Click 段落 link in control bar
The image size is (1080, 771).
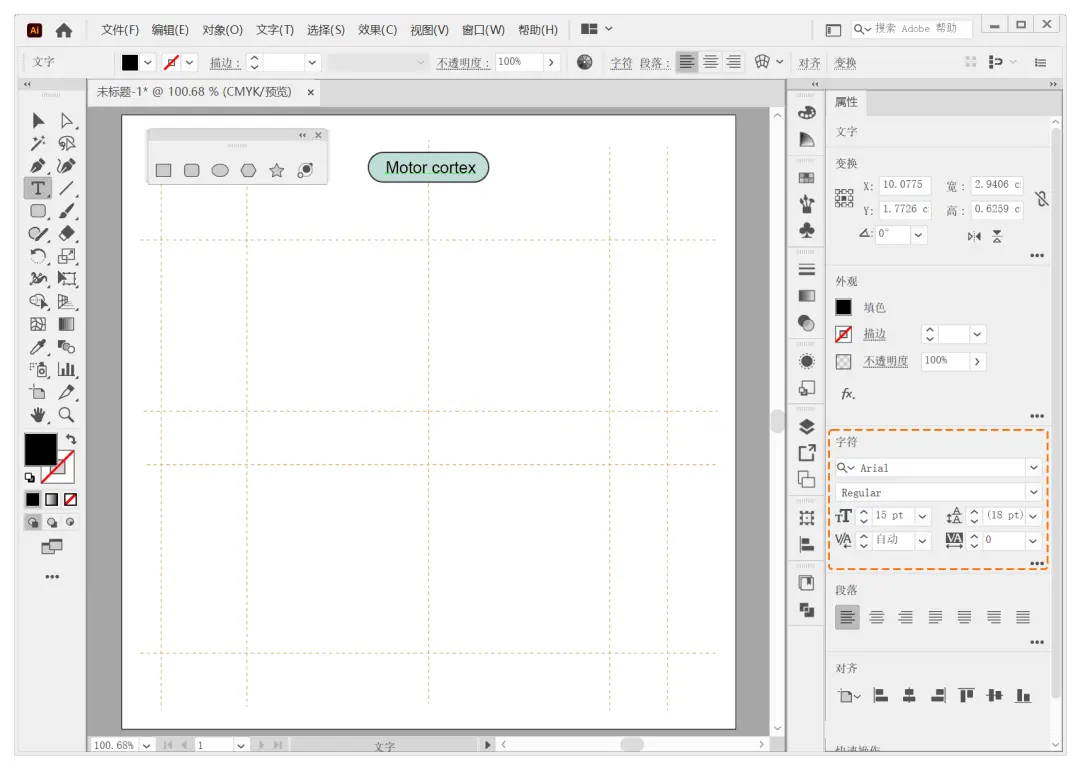(x=652, y=63)
